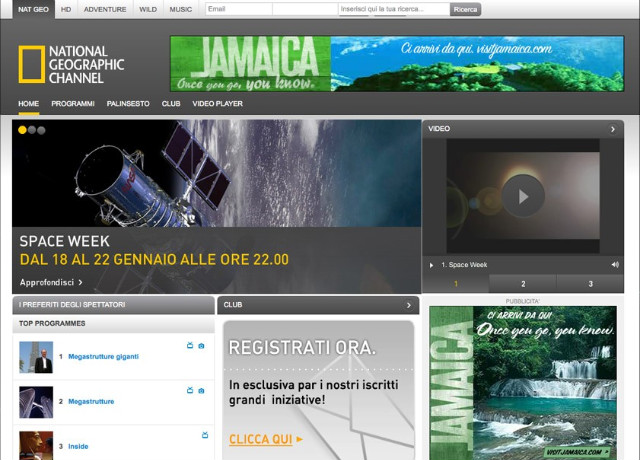Click the Ricerca search button

pos(465,9)
